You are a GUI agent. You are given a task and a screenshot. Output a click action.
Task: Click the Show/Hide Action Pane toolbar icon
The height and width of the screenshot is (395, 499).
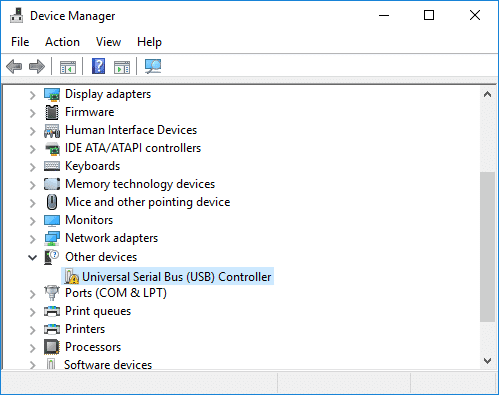pos(122,67)
